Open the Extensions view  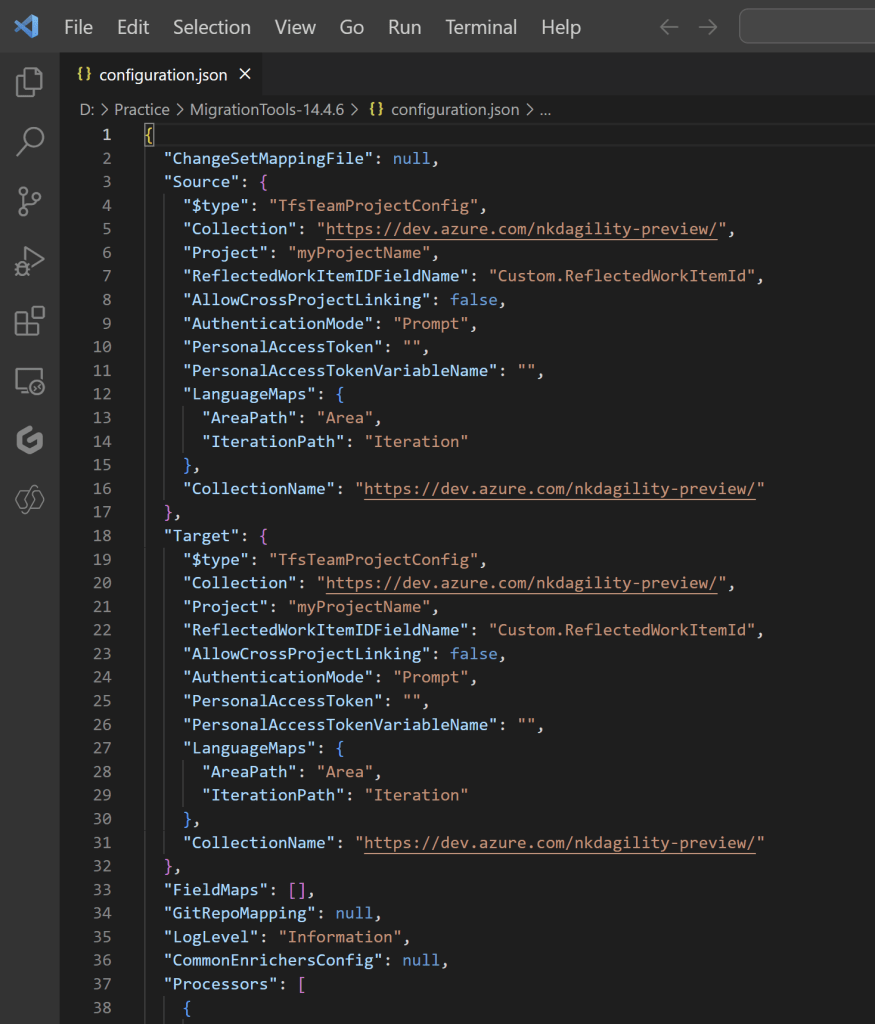coord(29,321)
